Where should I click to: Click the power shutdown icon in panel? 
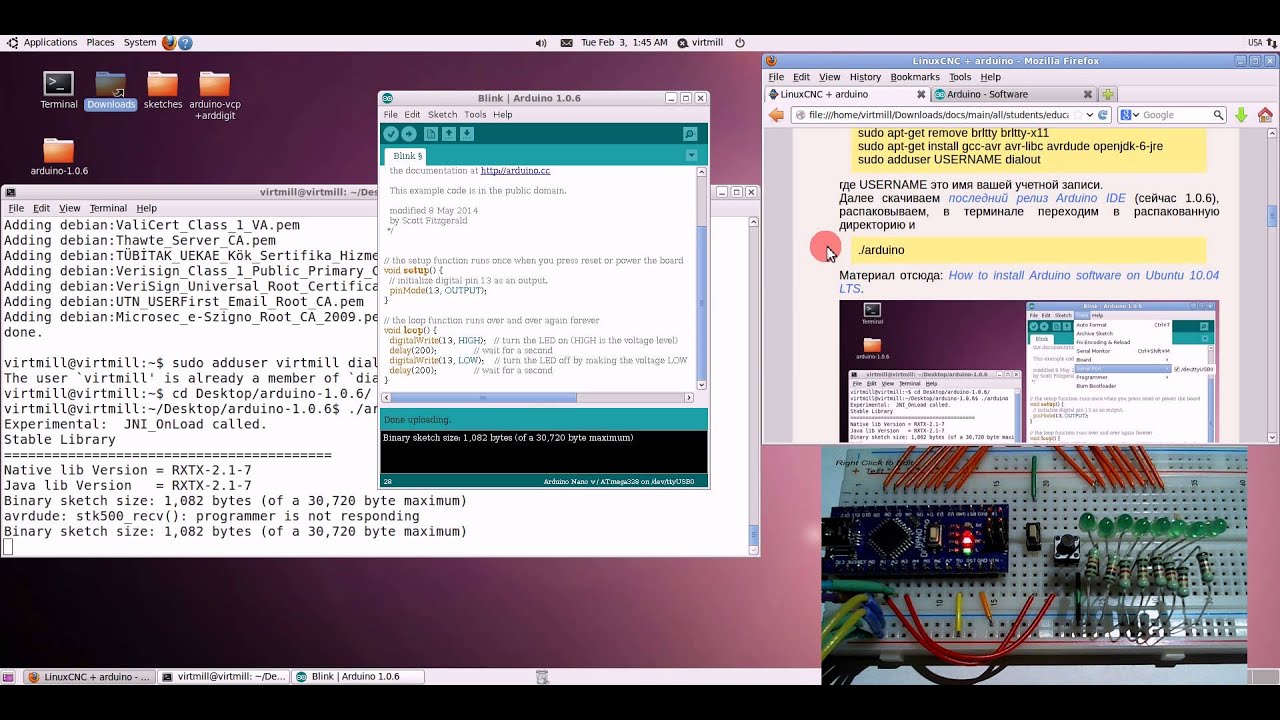coord(740,43)
